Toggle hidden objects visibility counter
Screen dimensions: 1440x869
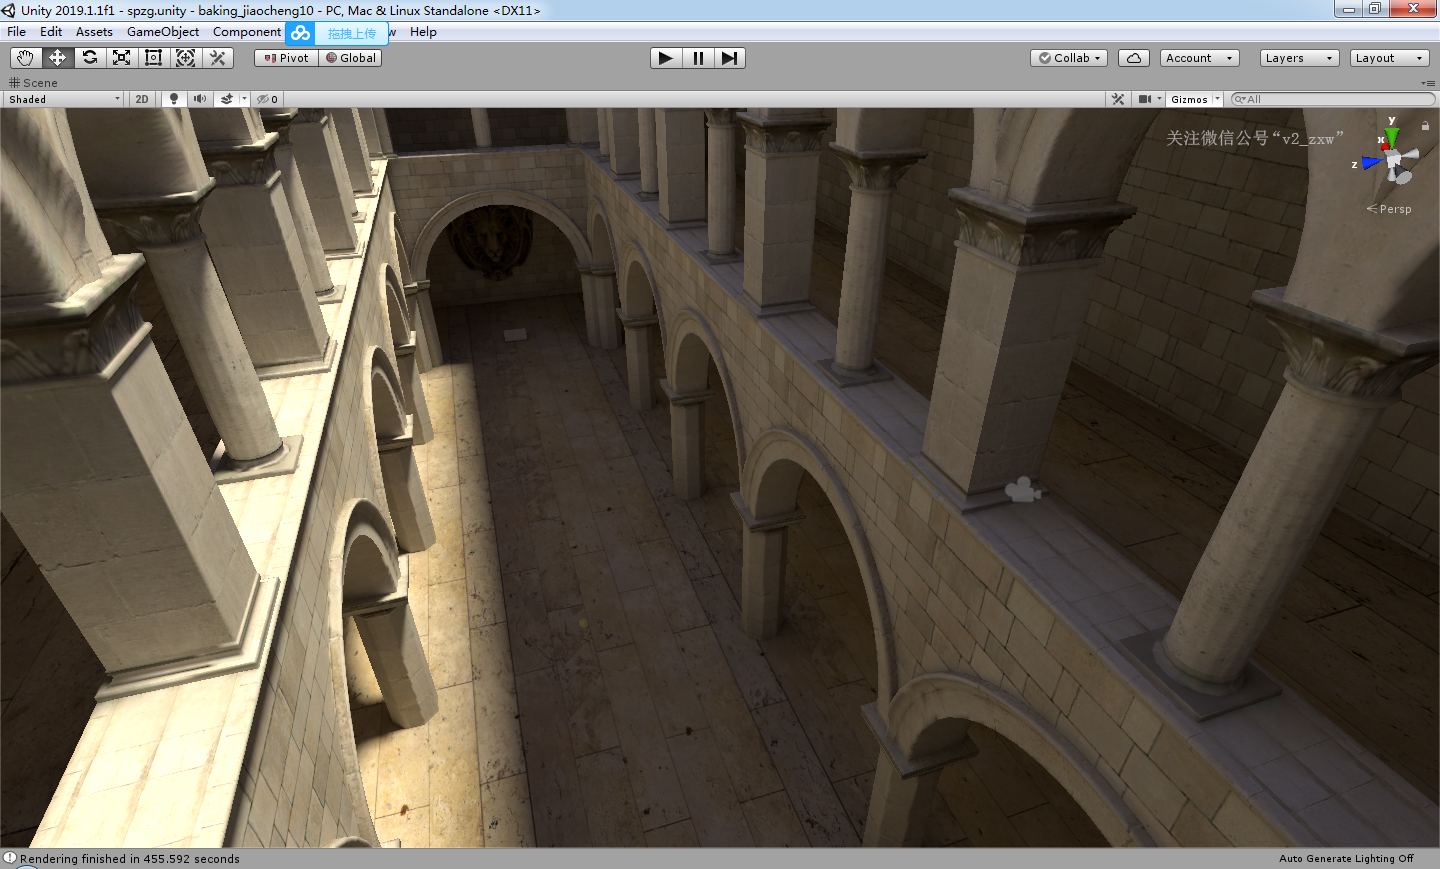click(267, 99)
